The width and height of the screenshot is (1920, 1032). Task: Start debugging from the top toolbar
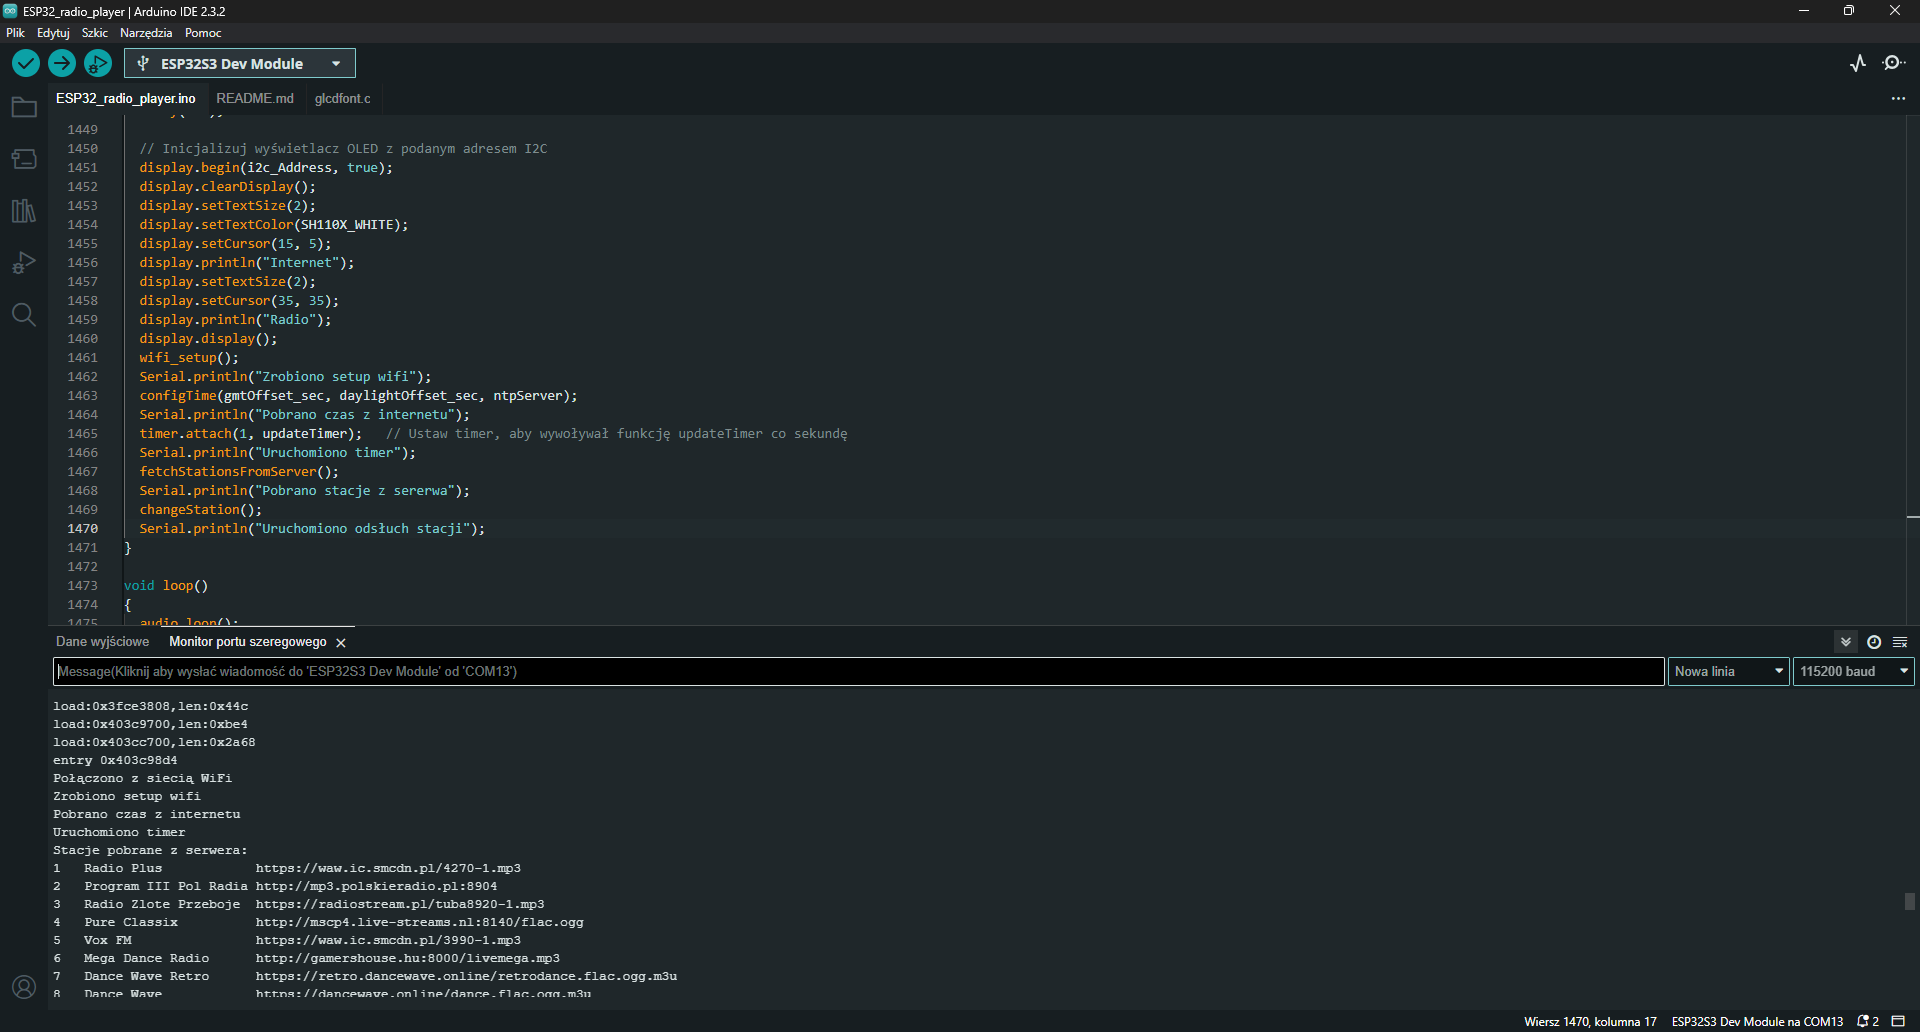coord(97,63)
